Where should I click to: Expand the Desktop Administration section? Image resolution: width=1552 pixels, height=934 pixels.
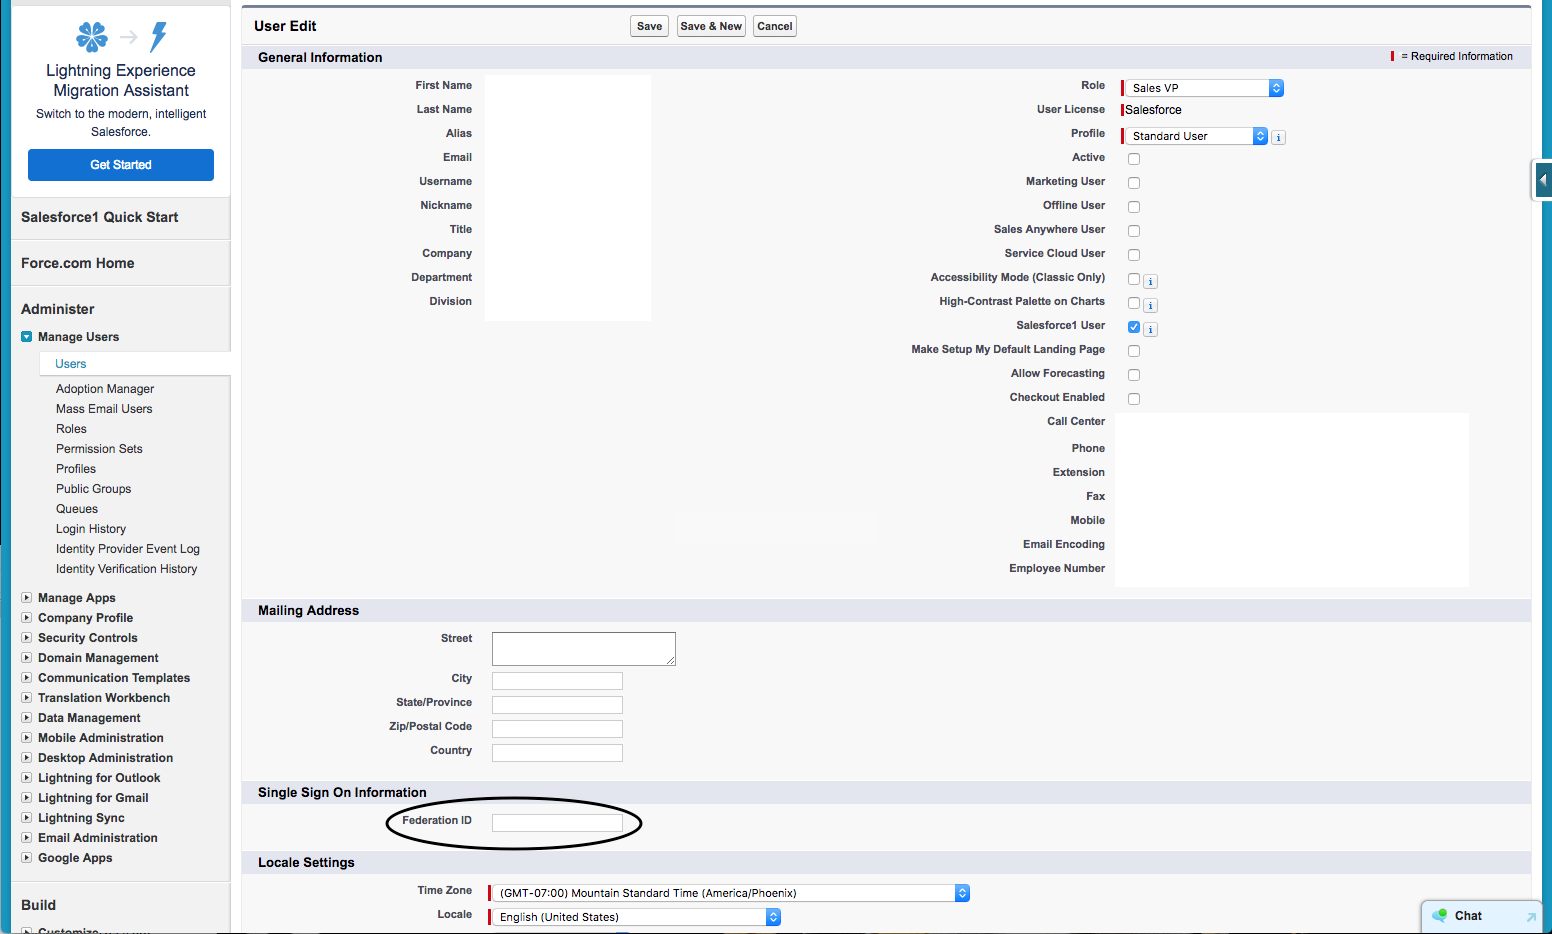pyautogui.click(x=27, y=758)
